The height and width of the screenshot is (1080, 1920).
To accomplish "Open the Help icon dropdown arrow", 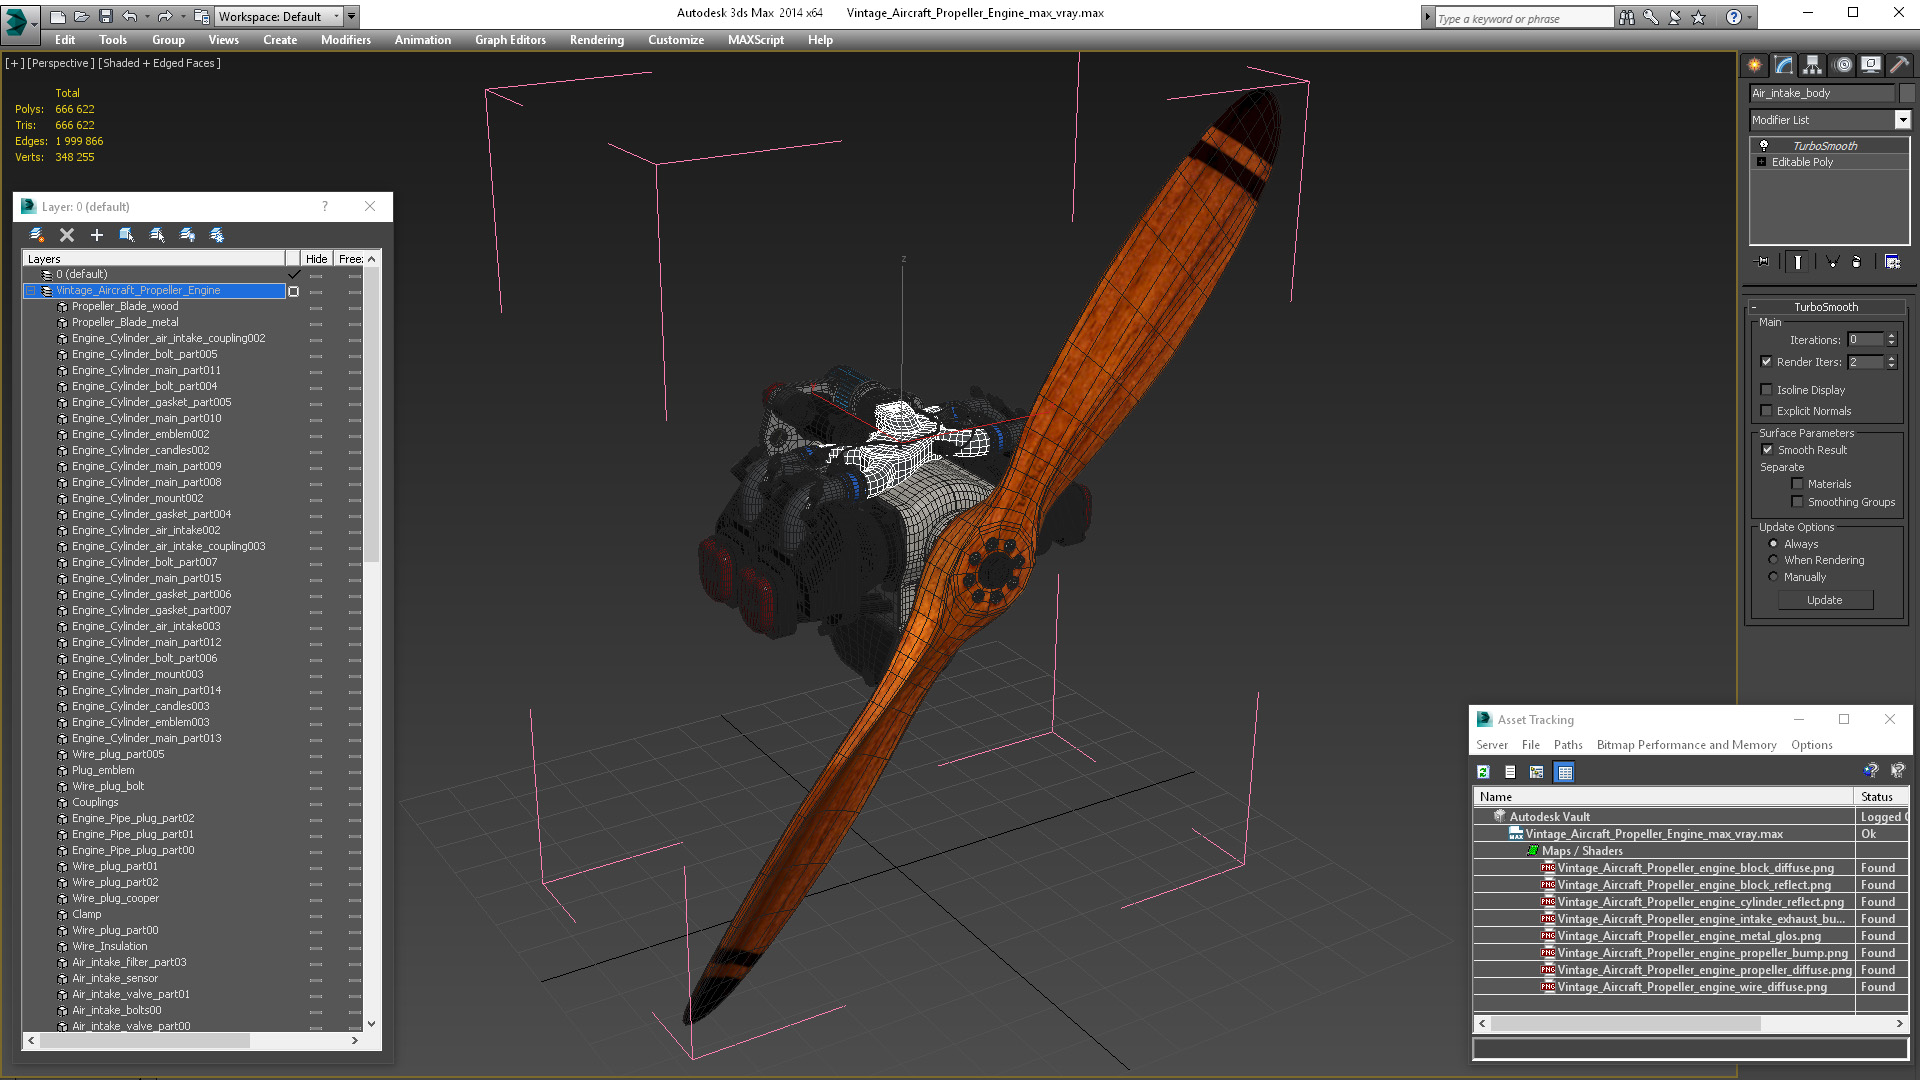I will (x=1748, y=17).
